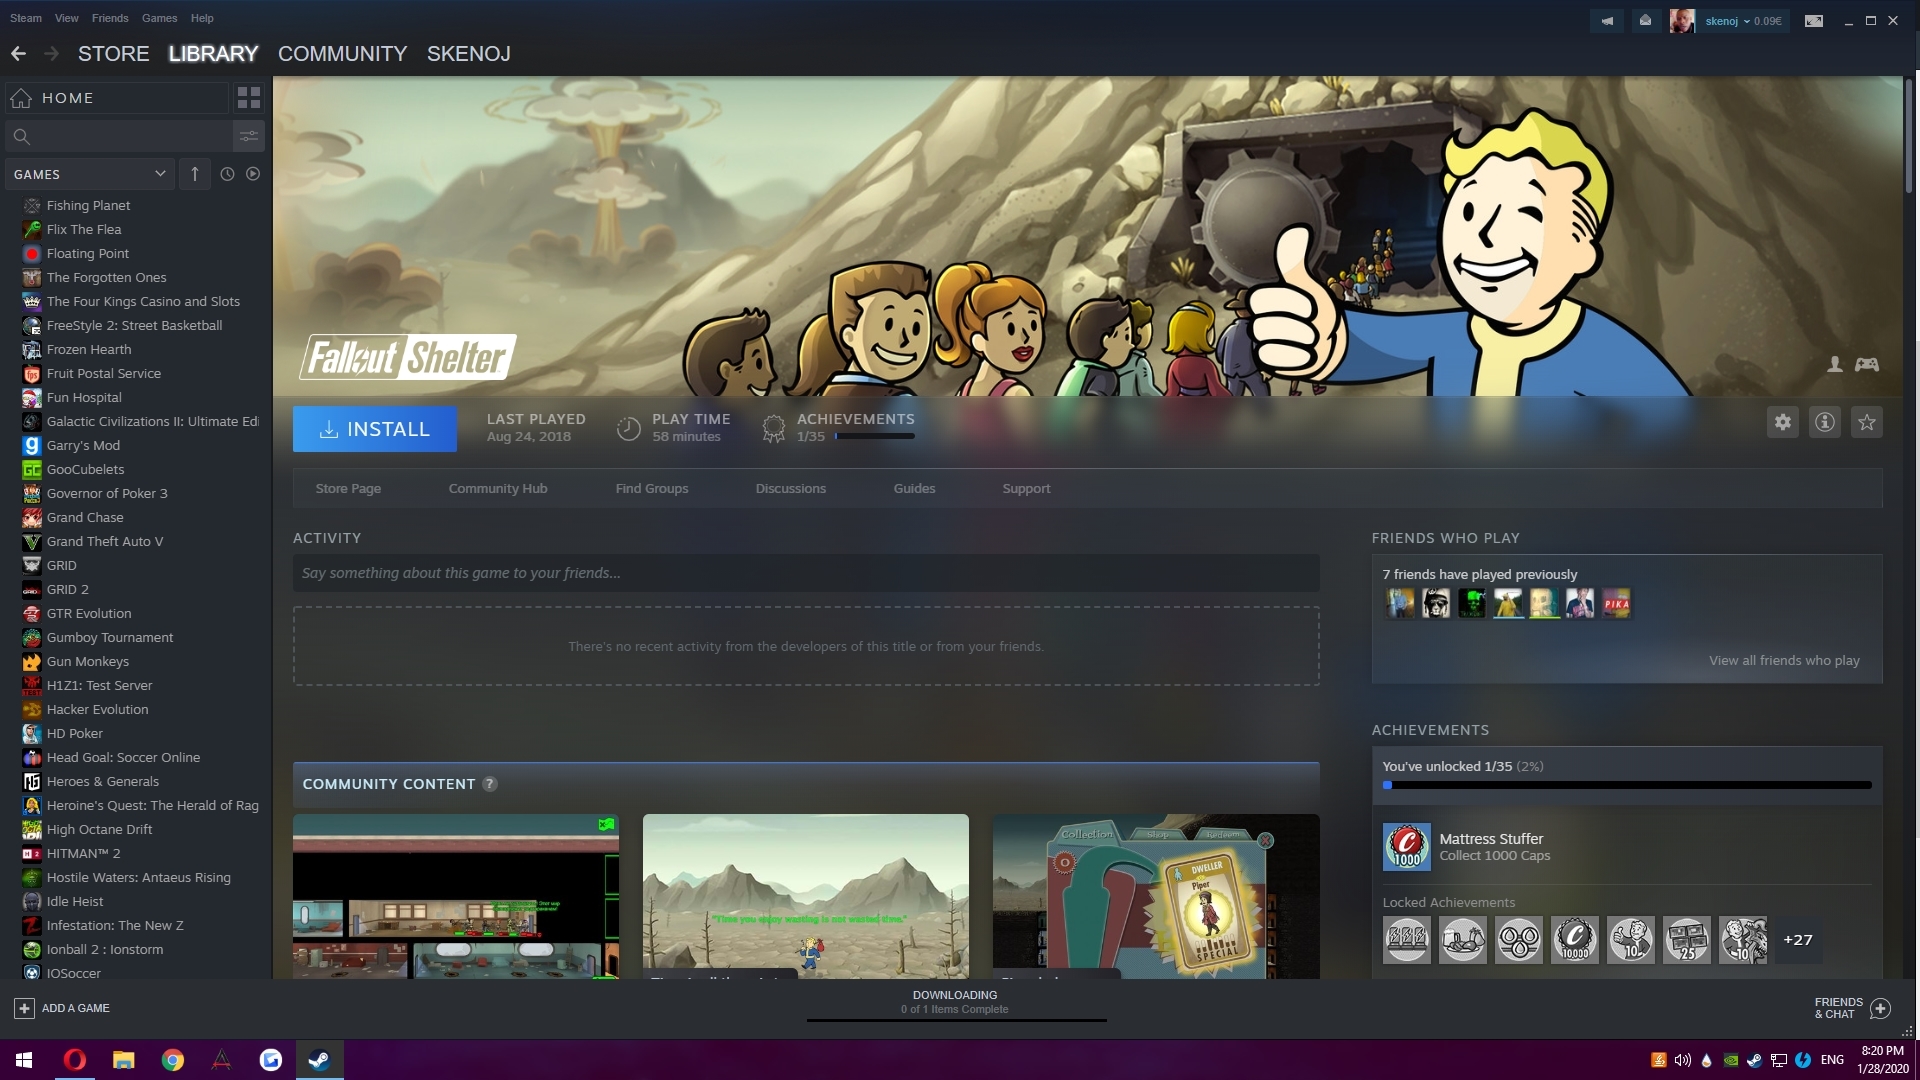Select Frozen Hearth in game list
This screenshot has width=1920, height=1080.
click(89, 350)
